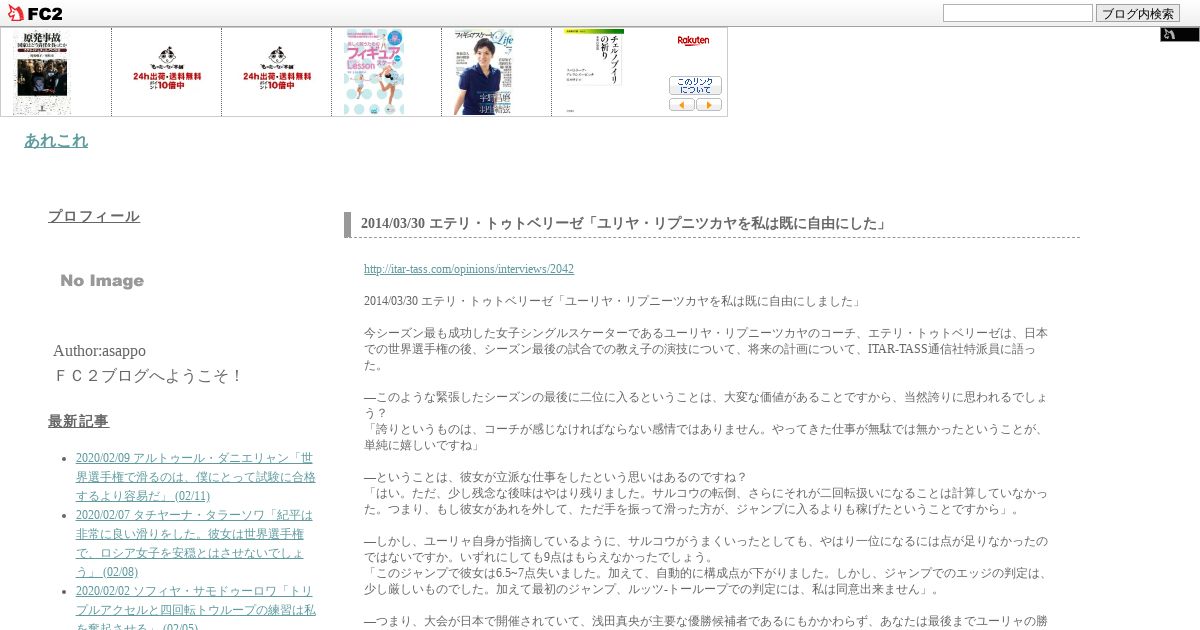Click the post title 2014/03/30 エテリ・トゥトベリーゼ
This screenshot has width=1200, height=630.
coord(625,224)
